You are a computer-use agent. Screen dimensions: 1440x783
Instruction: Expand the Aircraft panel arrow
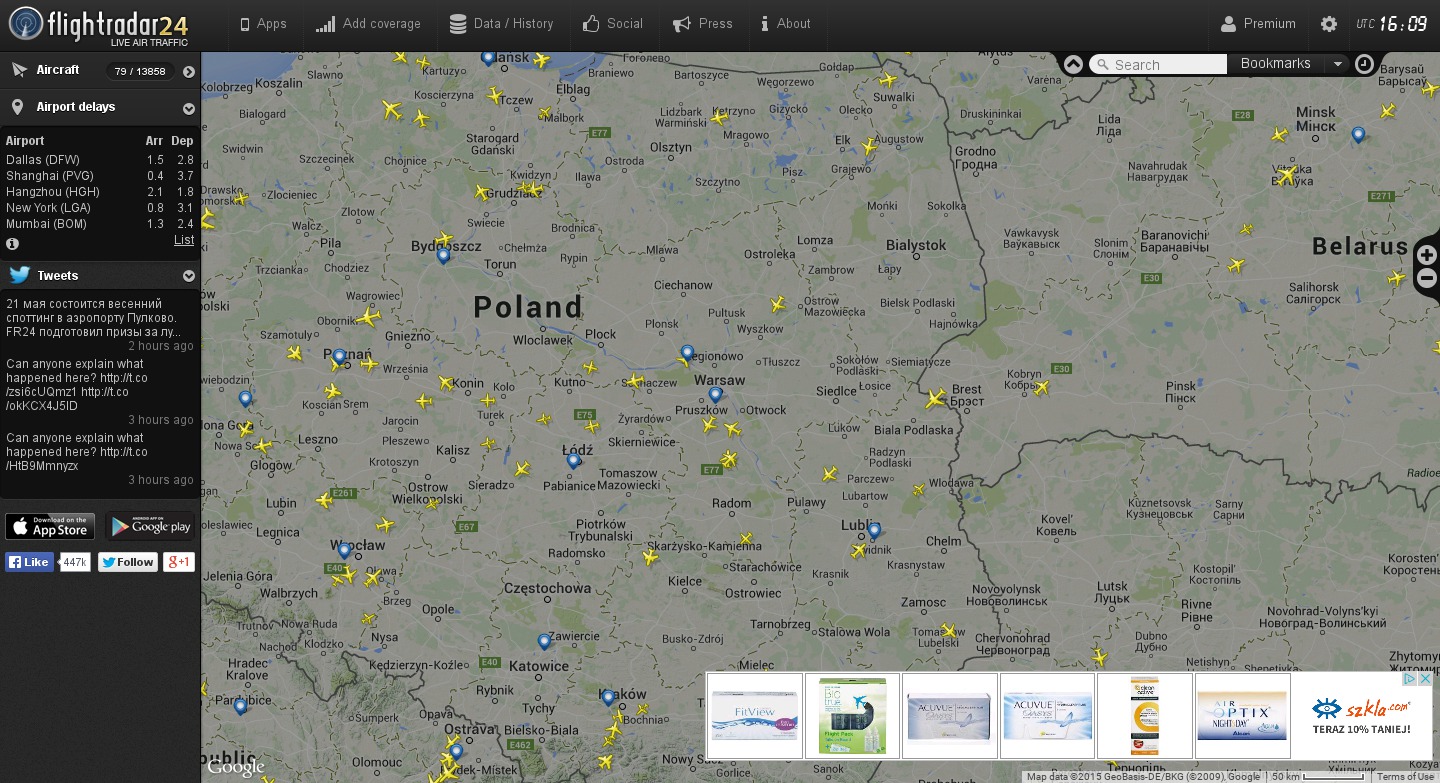pos(188,71)
